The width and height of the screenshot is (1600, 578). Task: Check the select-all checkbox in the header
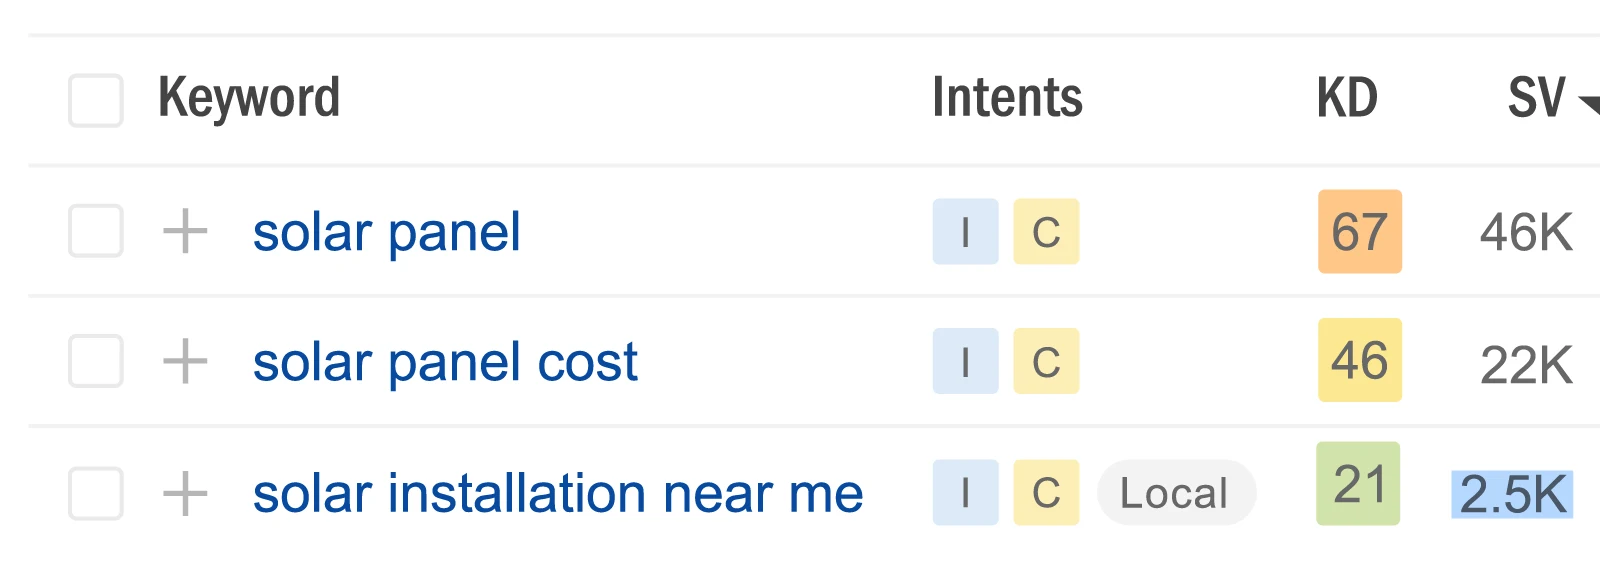click(94, 100)
